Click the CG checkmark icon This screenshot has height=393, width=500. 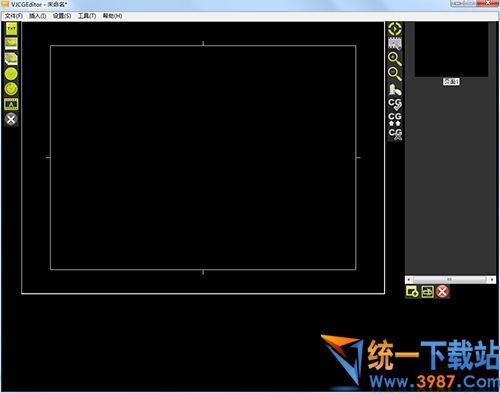pyautogui.click(x=395, y=104)
